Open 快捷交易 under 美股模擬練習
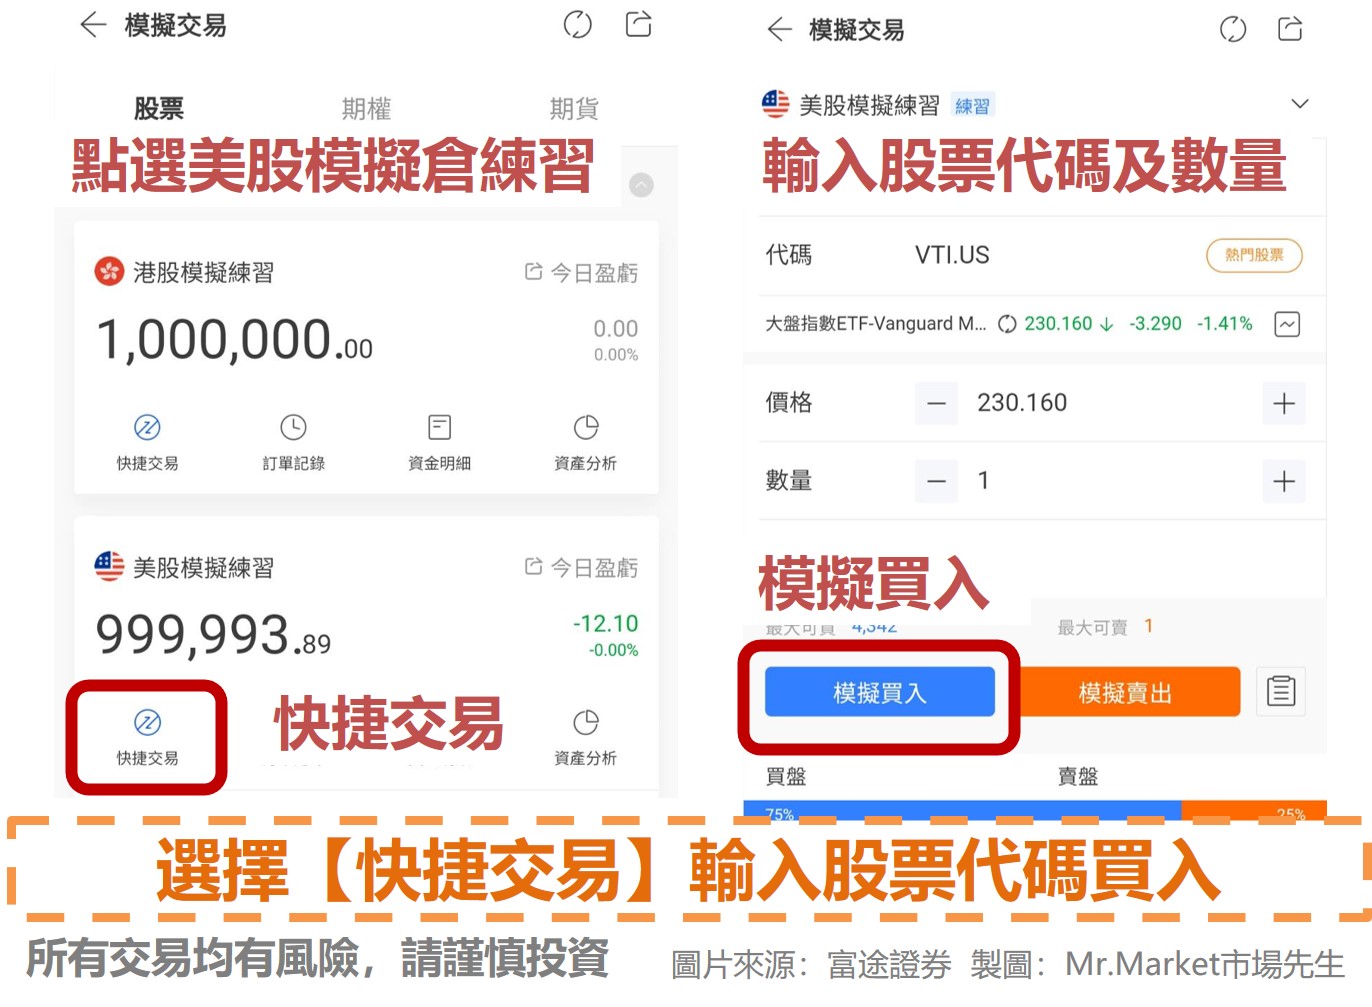The height and width of the screenshot is (1007, 1372). 147,737
